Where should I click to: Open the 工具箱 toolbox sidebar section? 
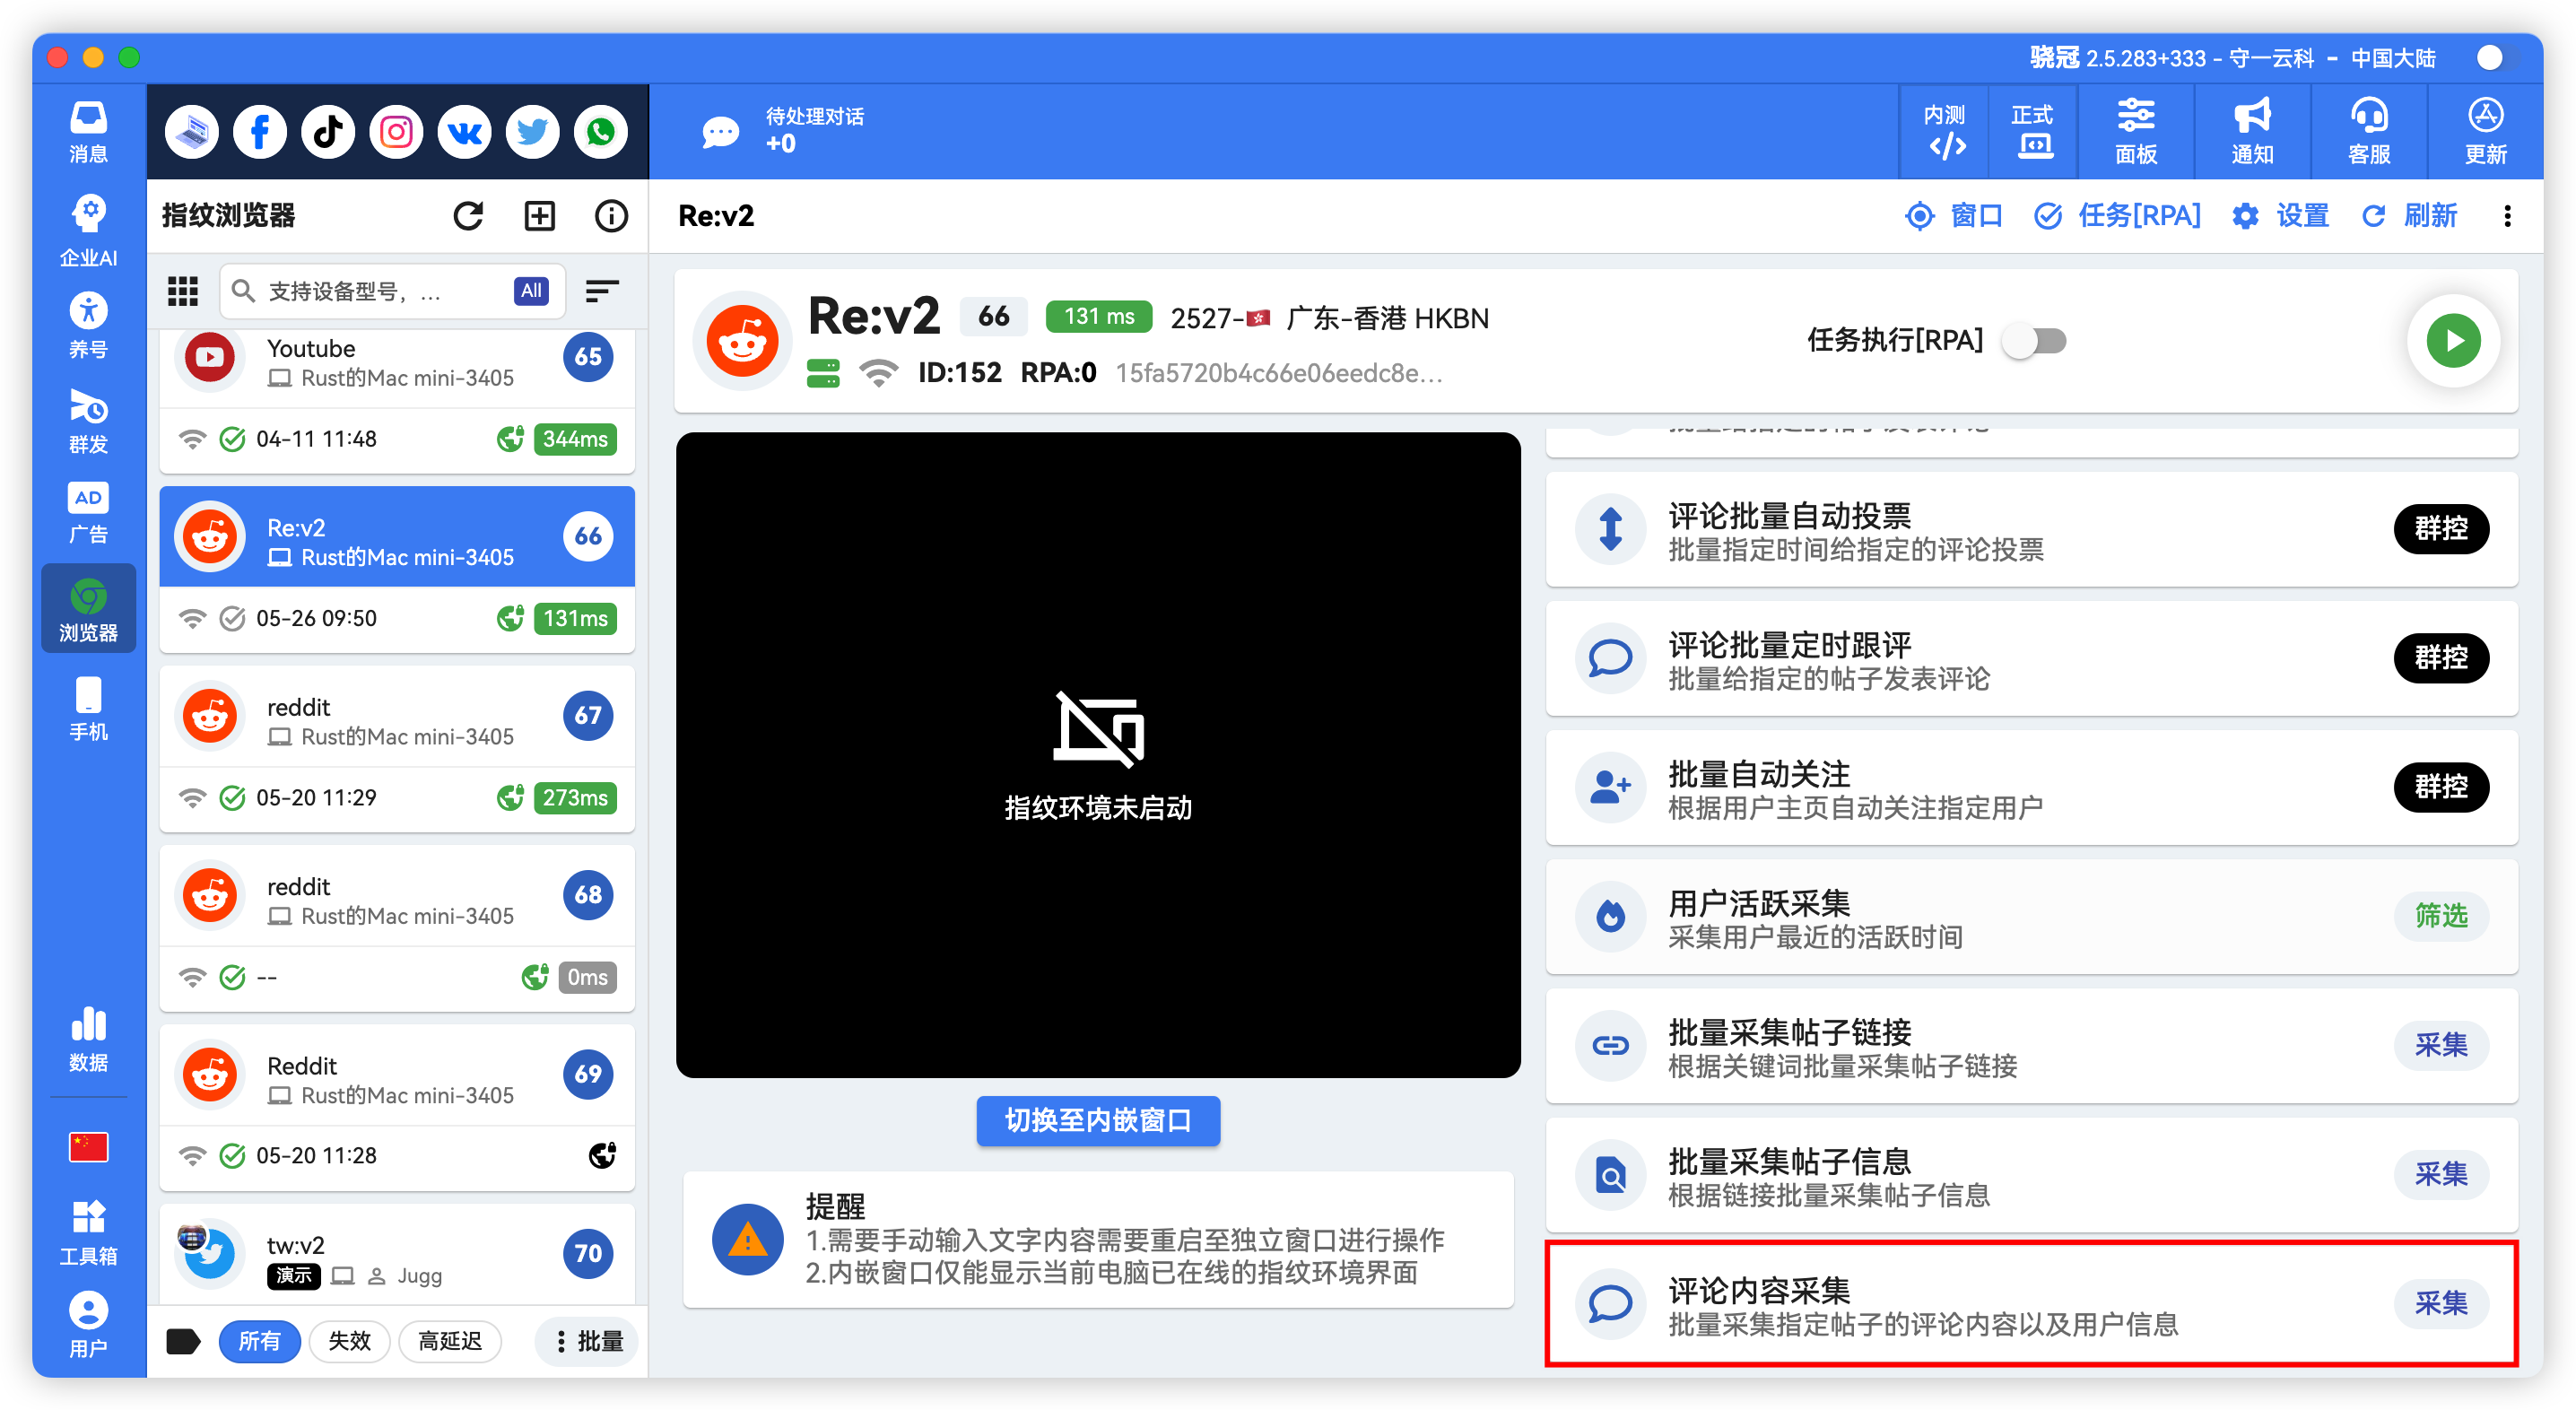[x=88, y=1233]
